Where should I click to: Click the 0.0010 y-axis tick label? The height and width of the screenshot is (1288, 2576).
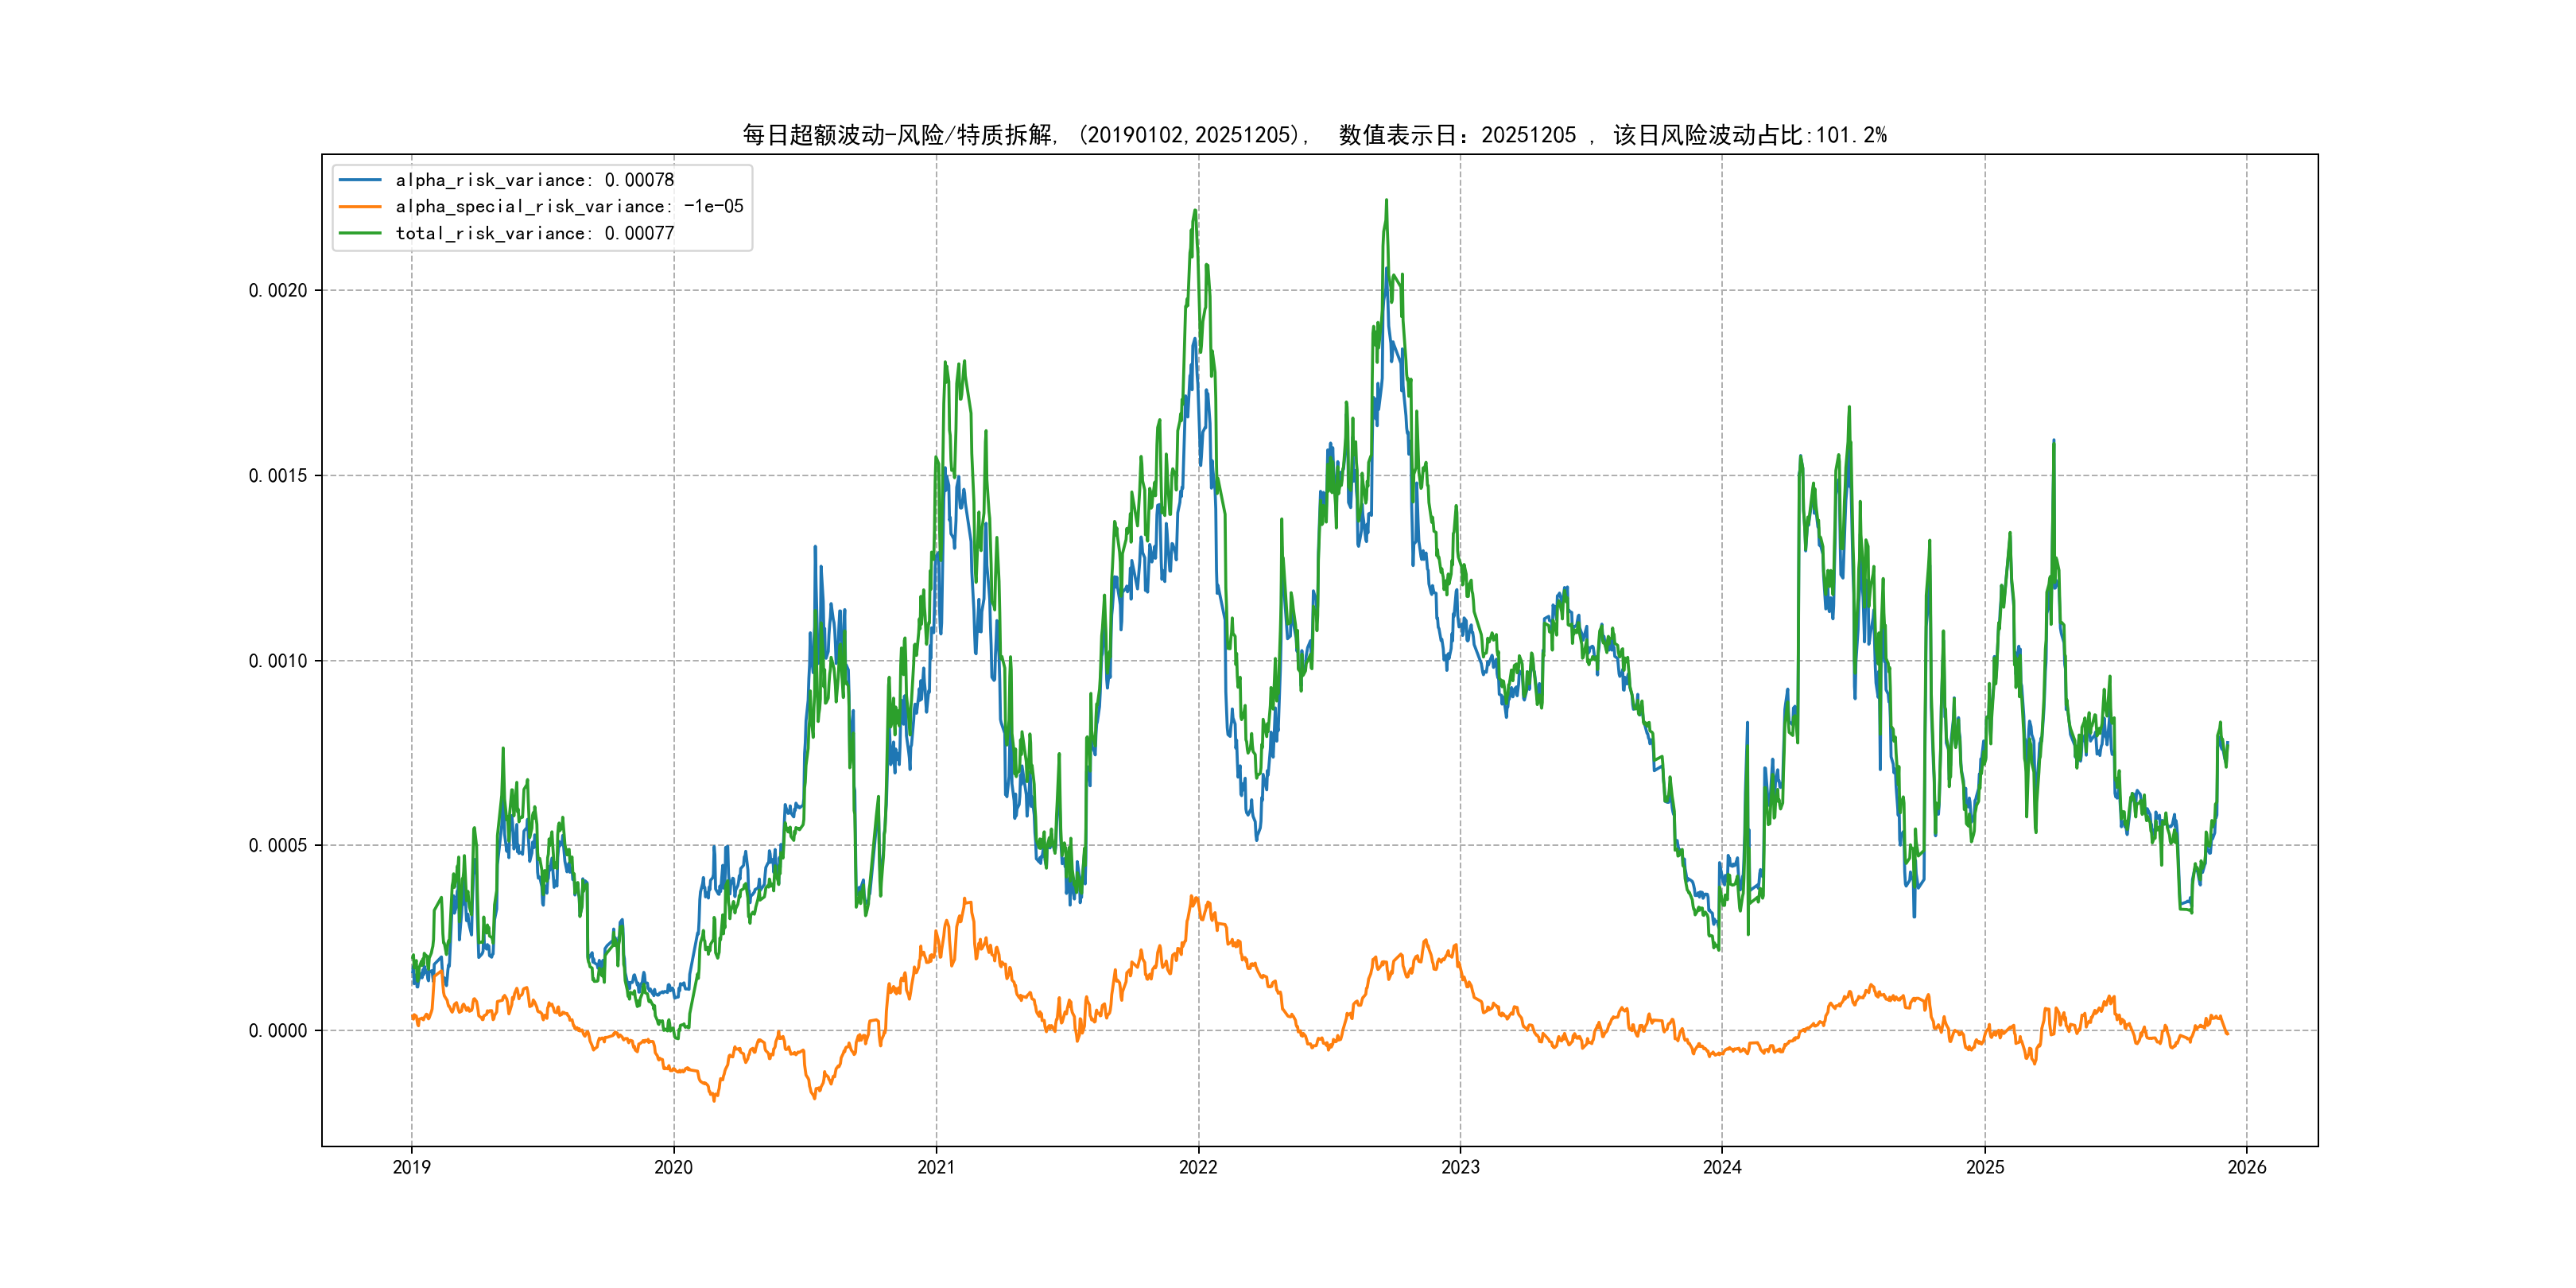click(x=278, y=661)
